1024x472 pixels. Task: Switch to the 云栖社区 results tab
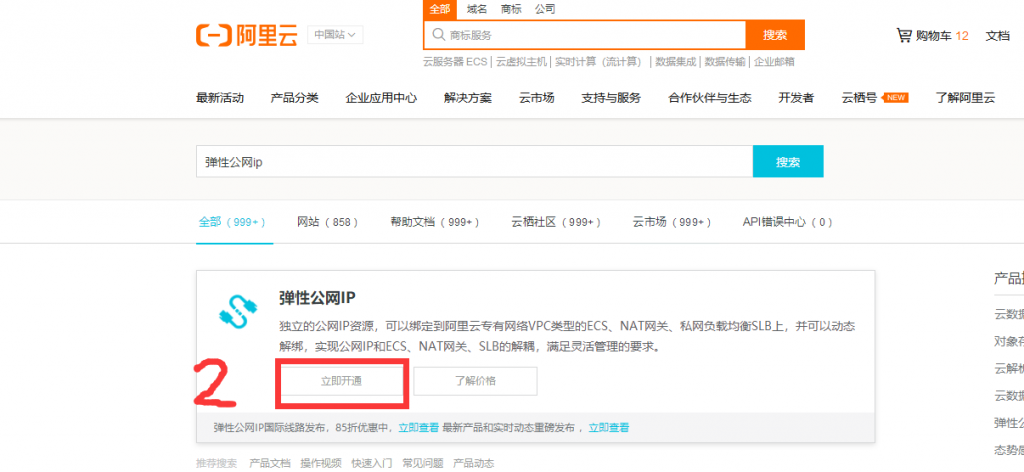tap(555, 222)
